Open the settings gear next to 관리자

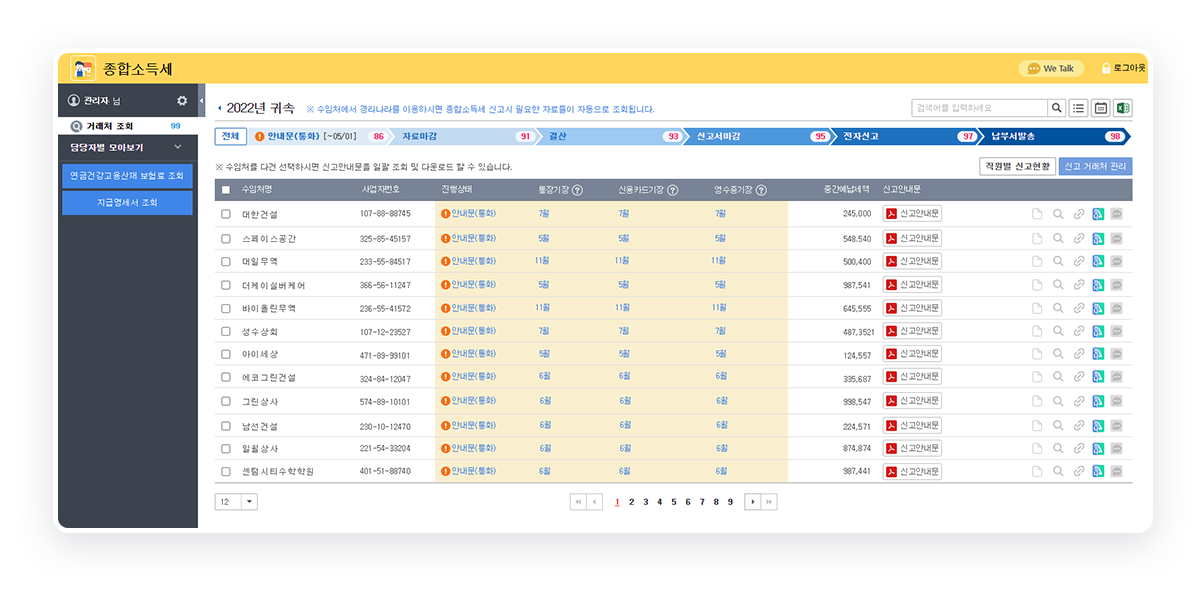pyautogui.click(x=182, y=101)
